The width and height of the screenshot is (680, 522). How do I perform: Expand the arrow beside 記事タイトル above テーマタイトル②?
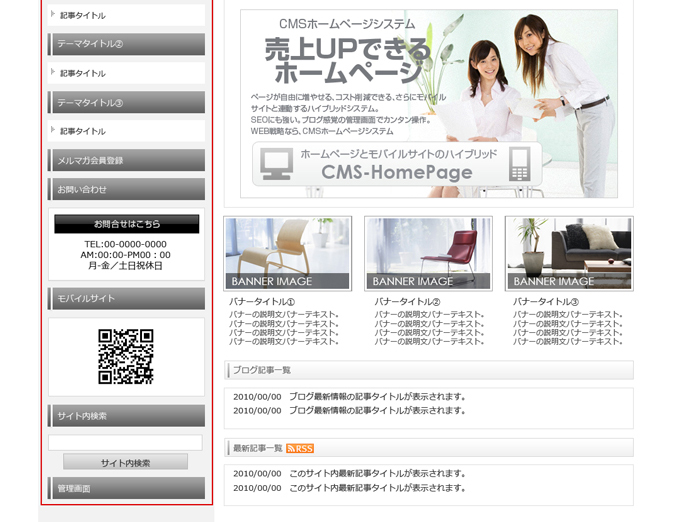53,15
